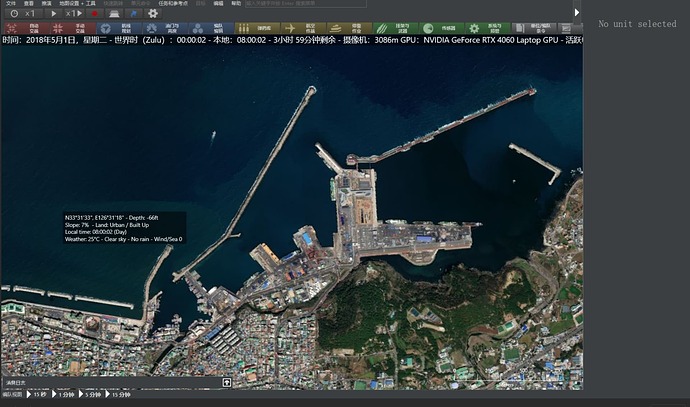The width and height of the screenshot is (690, 407).
Task: Click the red automatic engage toolbar button
Action: click(x=26, y=29)
